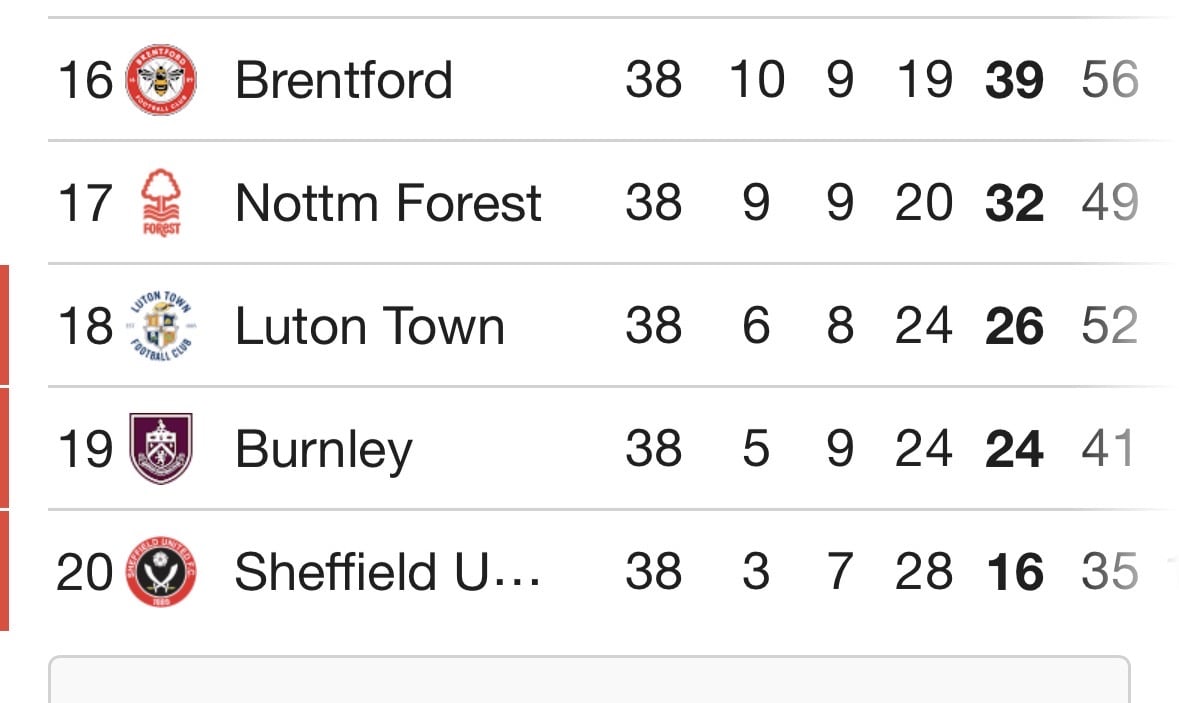Open the truncated Sheffield U… team name
This screenshot has width=1179, height=703.
[387, 571]
